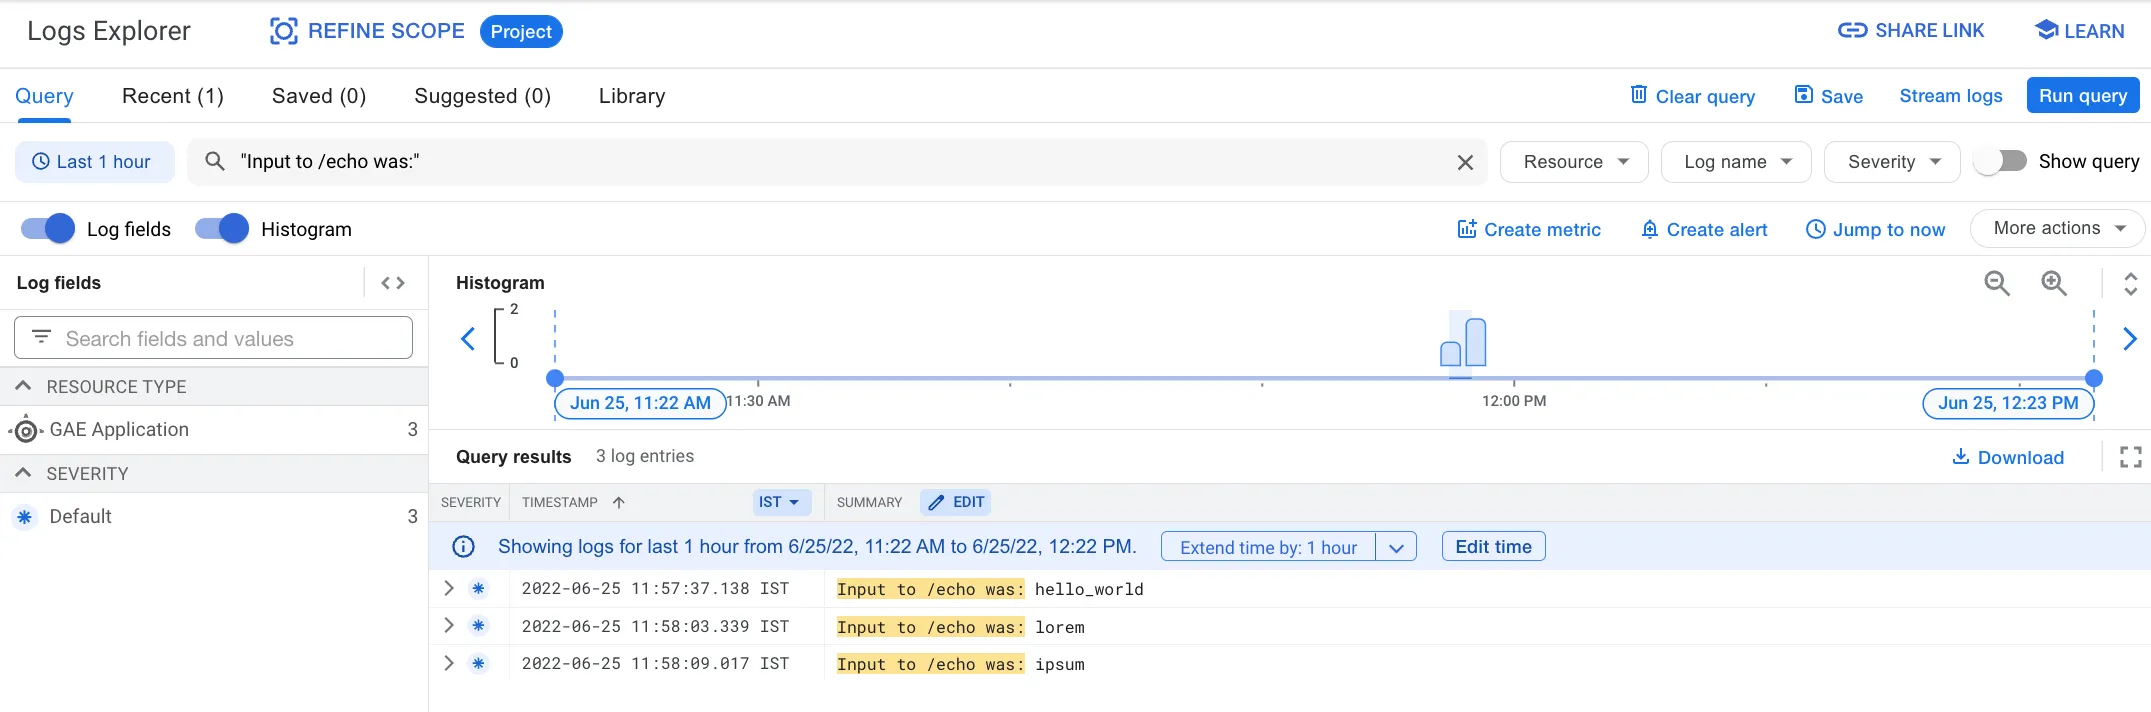The height and width of the screenshot is (712, 2151).
Task: Click the Search fields and values box
Action: point(213,338)
